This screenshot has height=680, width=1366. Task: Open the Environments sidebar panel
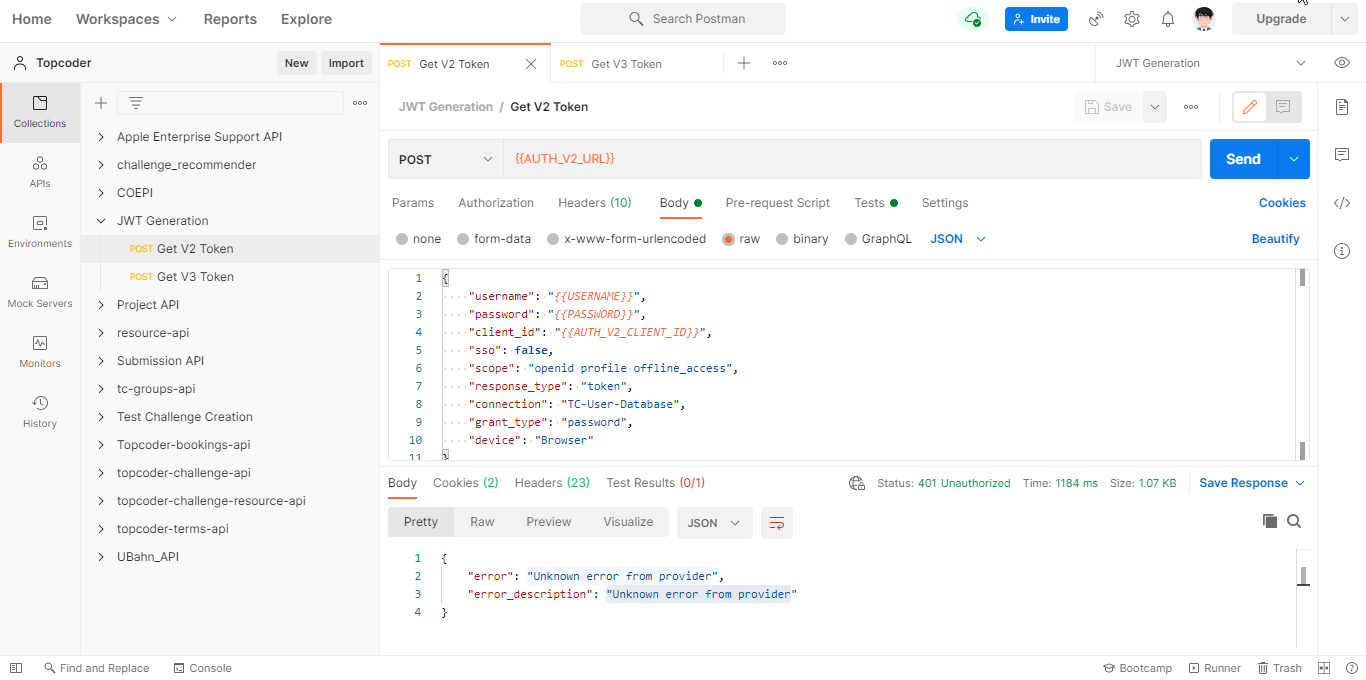coord(40,232)
